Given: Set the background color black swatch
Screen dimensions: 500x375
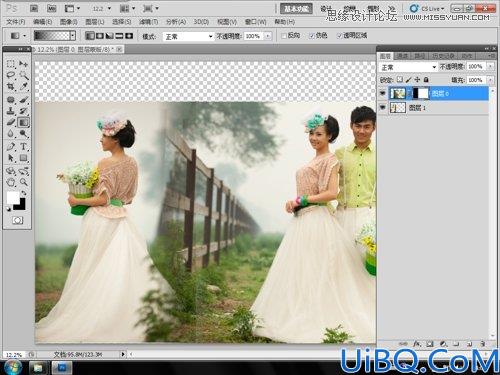Looking at the screenshot, I should click(x=21, y=206).
